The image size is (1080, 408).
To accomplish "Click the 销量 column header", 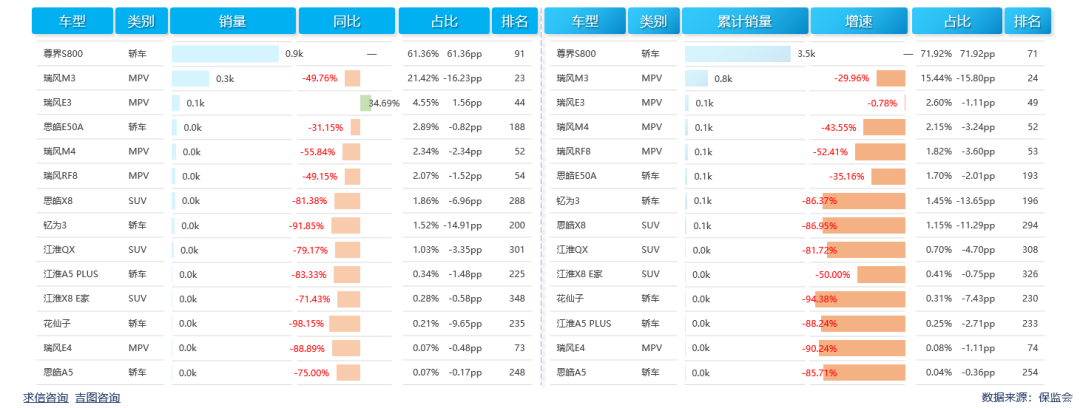I will coord(232,21).
